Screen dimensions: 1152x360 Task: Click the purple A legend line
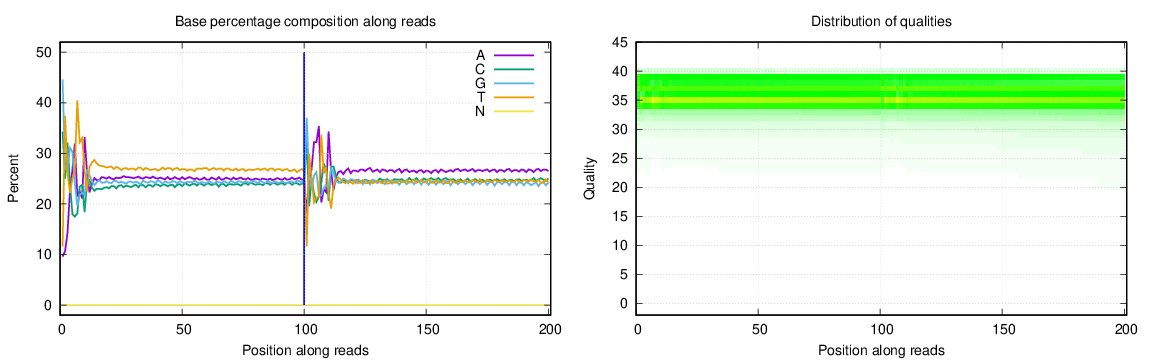tap(514, 55)
